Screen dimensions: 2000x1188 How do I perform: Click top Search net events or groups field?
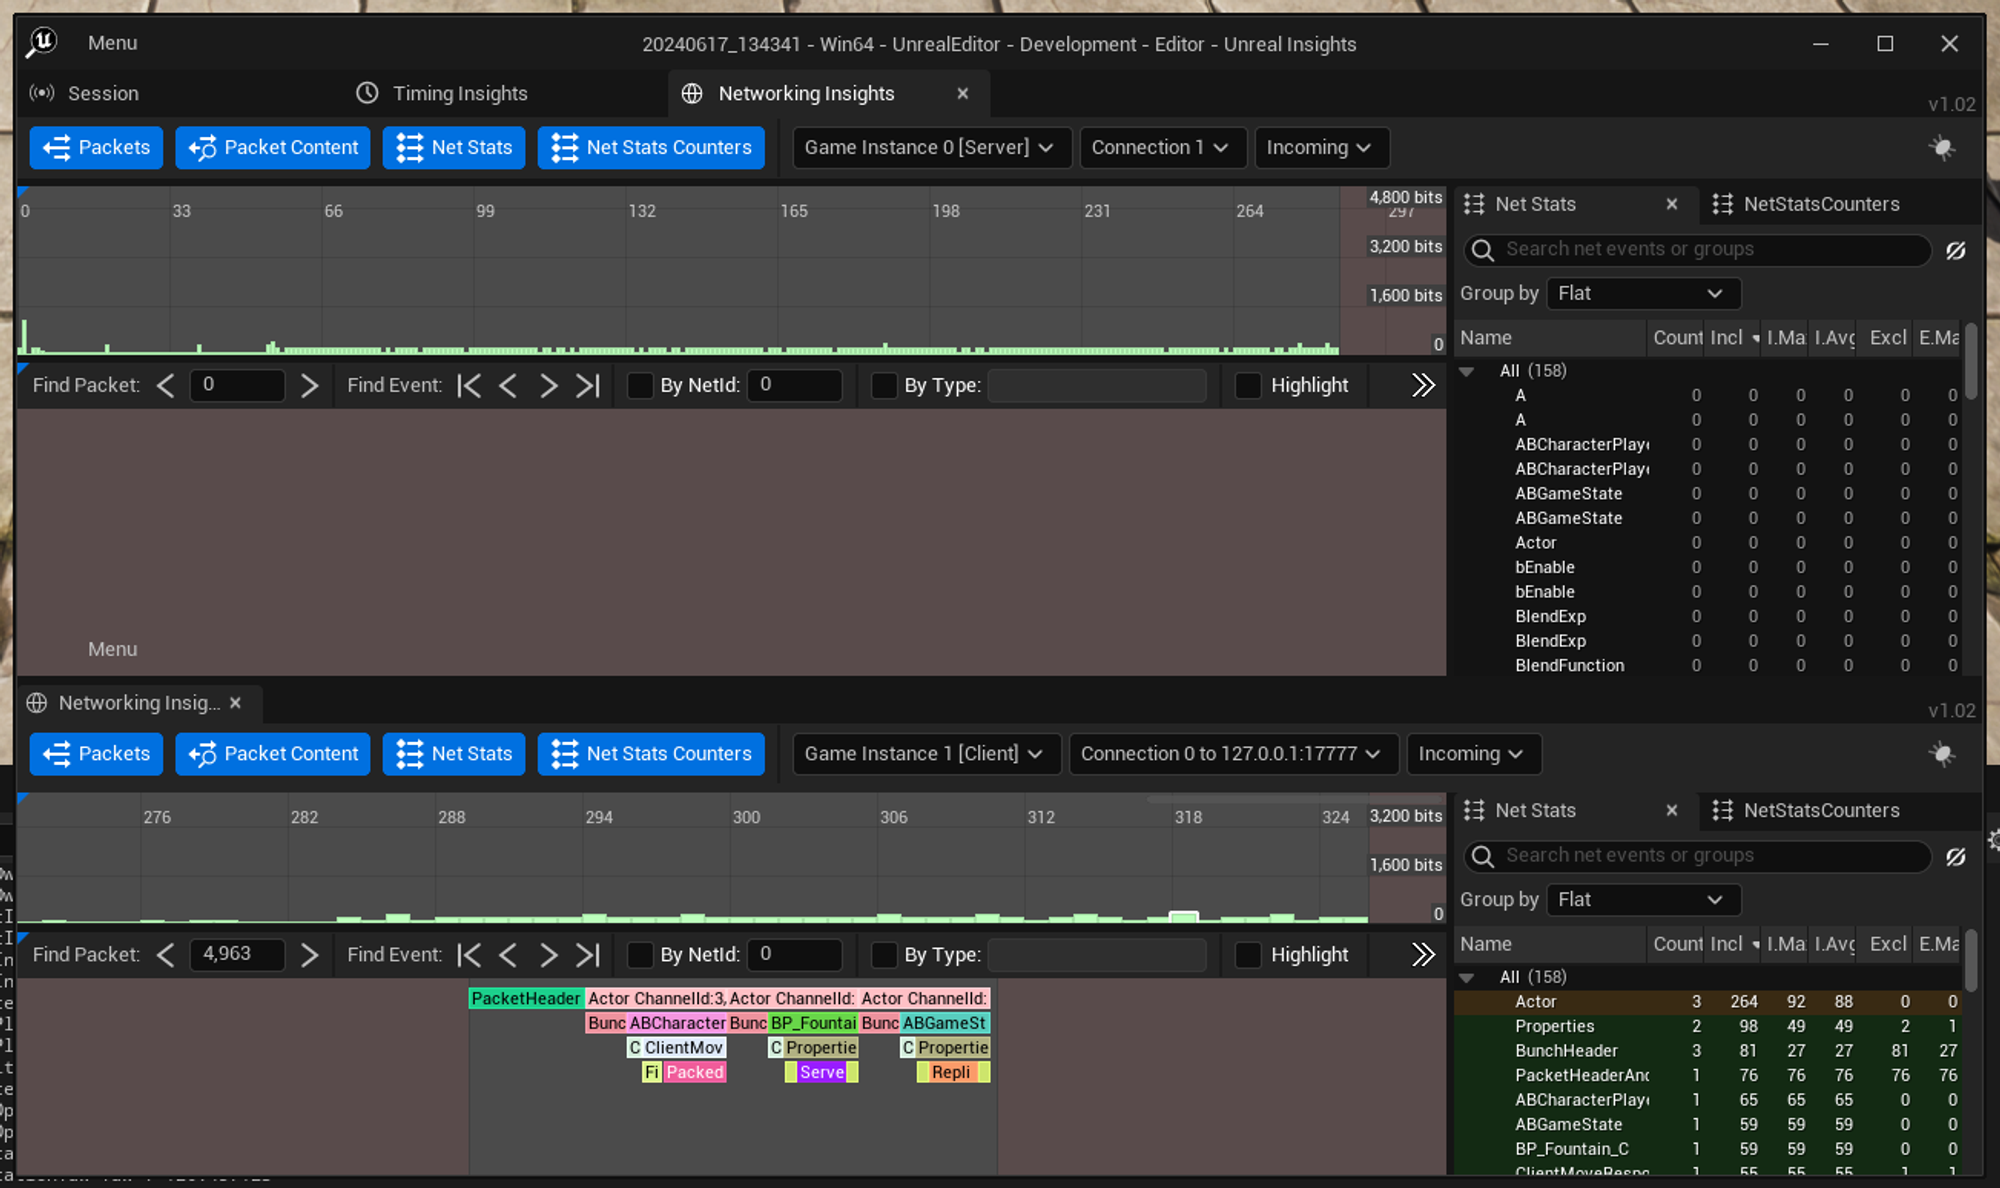tap(1697, 250)
